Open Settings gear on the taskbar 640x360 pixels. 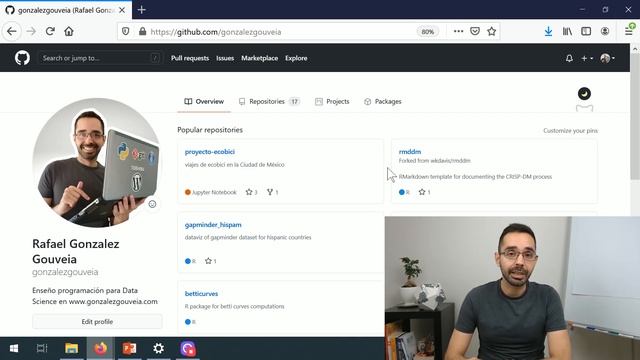(x=158, y=349)
